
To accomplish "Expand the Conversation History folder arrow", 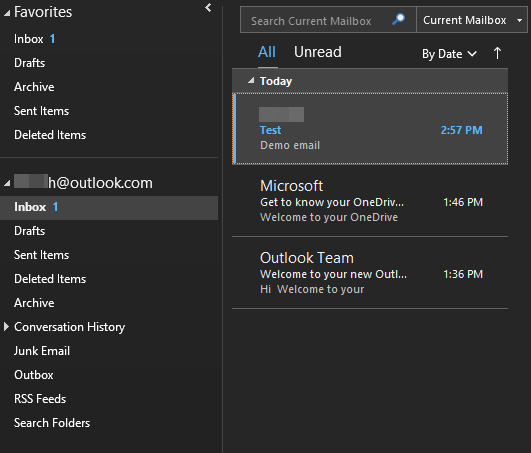I will [6, 327].
